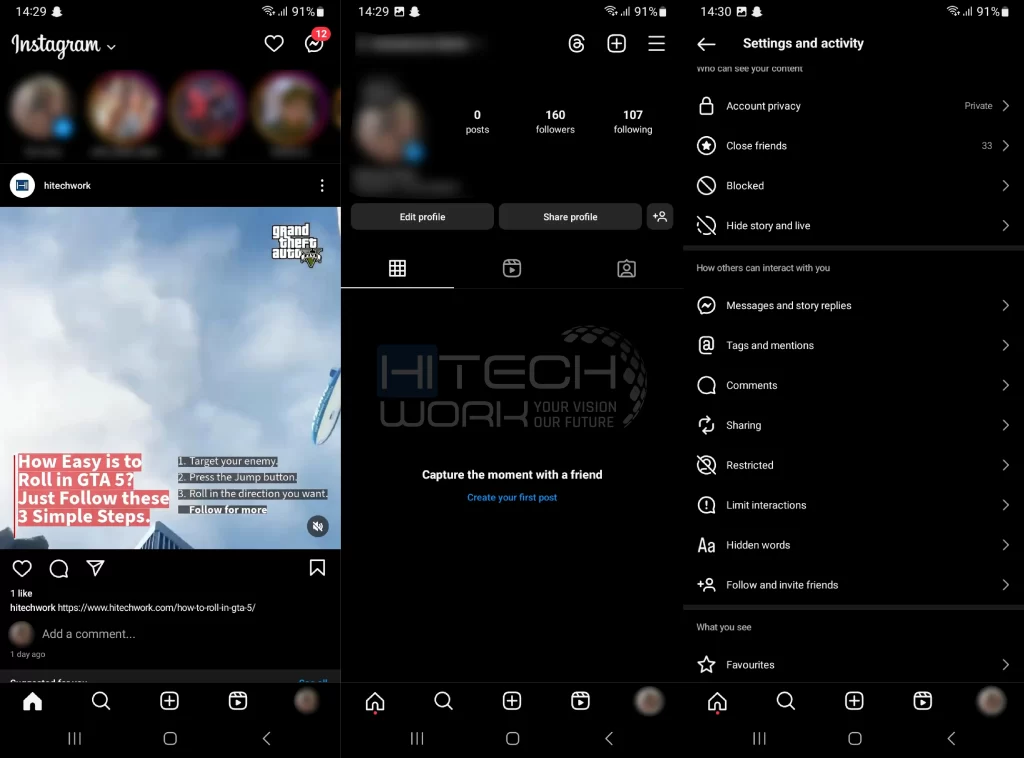
Task: Tap Home icon in settings screen's bottom bar
Action: click(x=717, y=701)
